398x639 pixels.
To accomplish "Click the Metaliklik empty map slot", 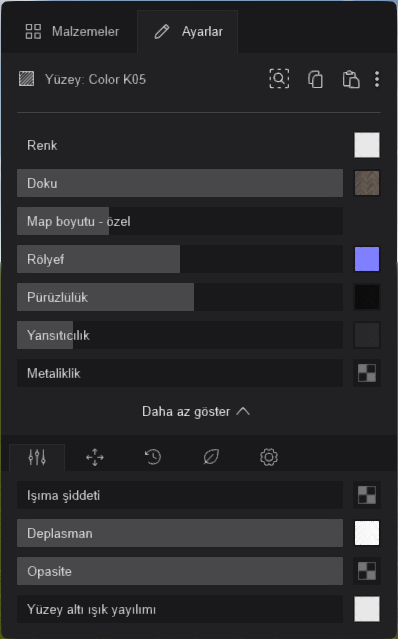I will [367, 373].
